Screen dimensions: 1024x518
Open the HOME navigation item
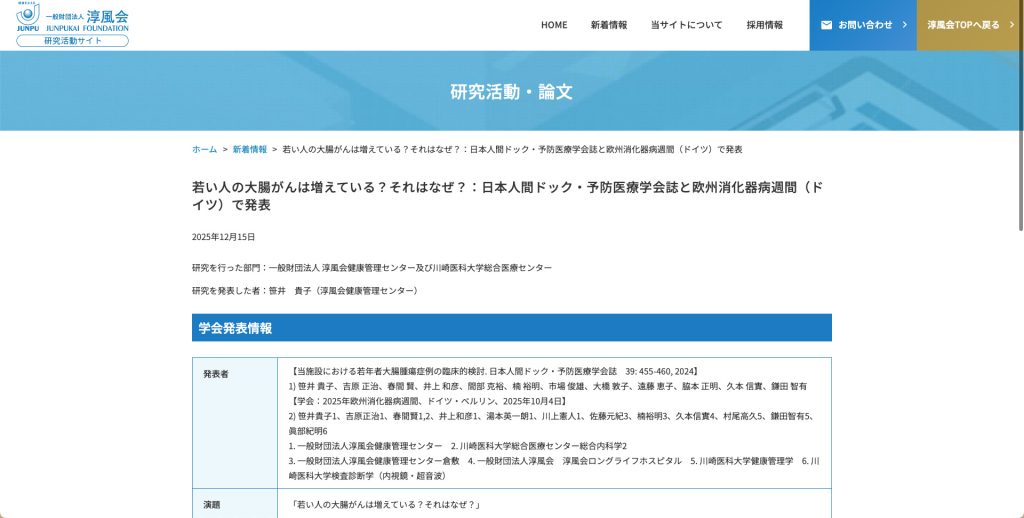click(554, 25)
